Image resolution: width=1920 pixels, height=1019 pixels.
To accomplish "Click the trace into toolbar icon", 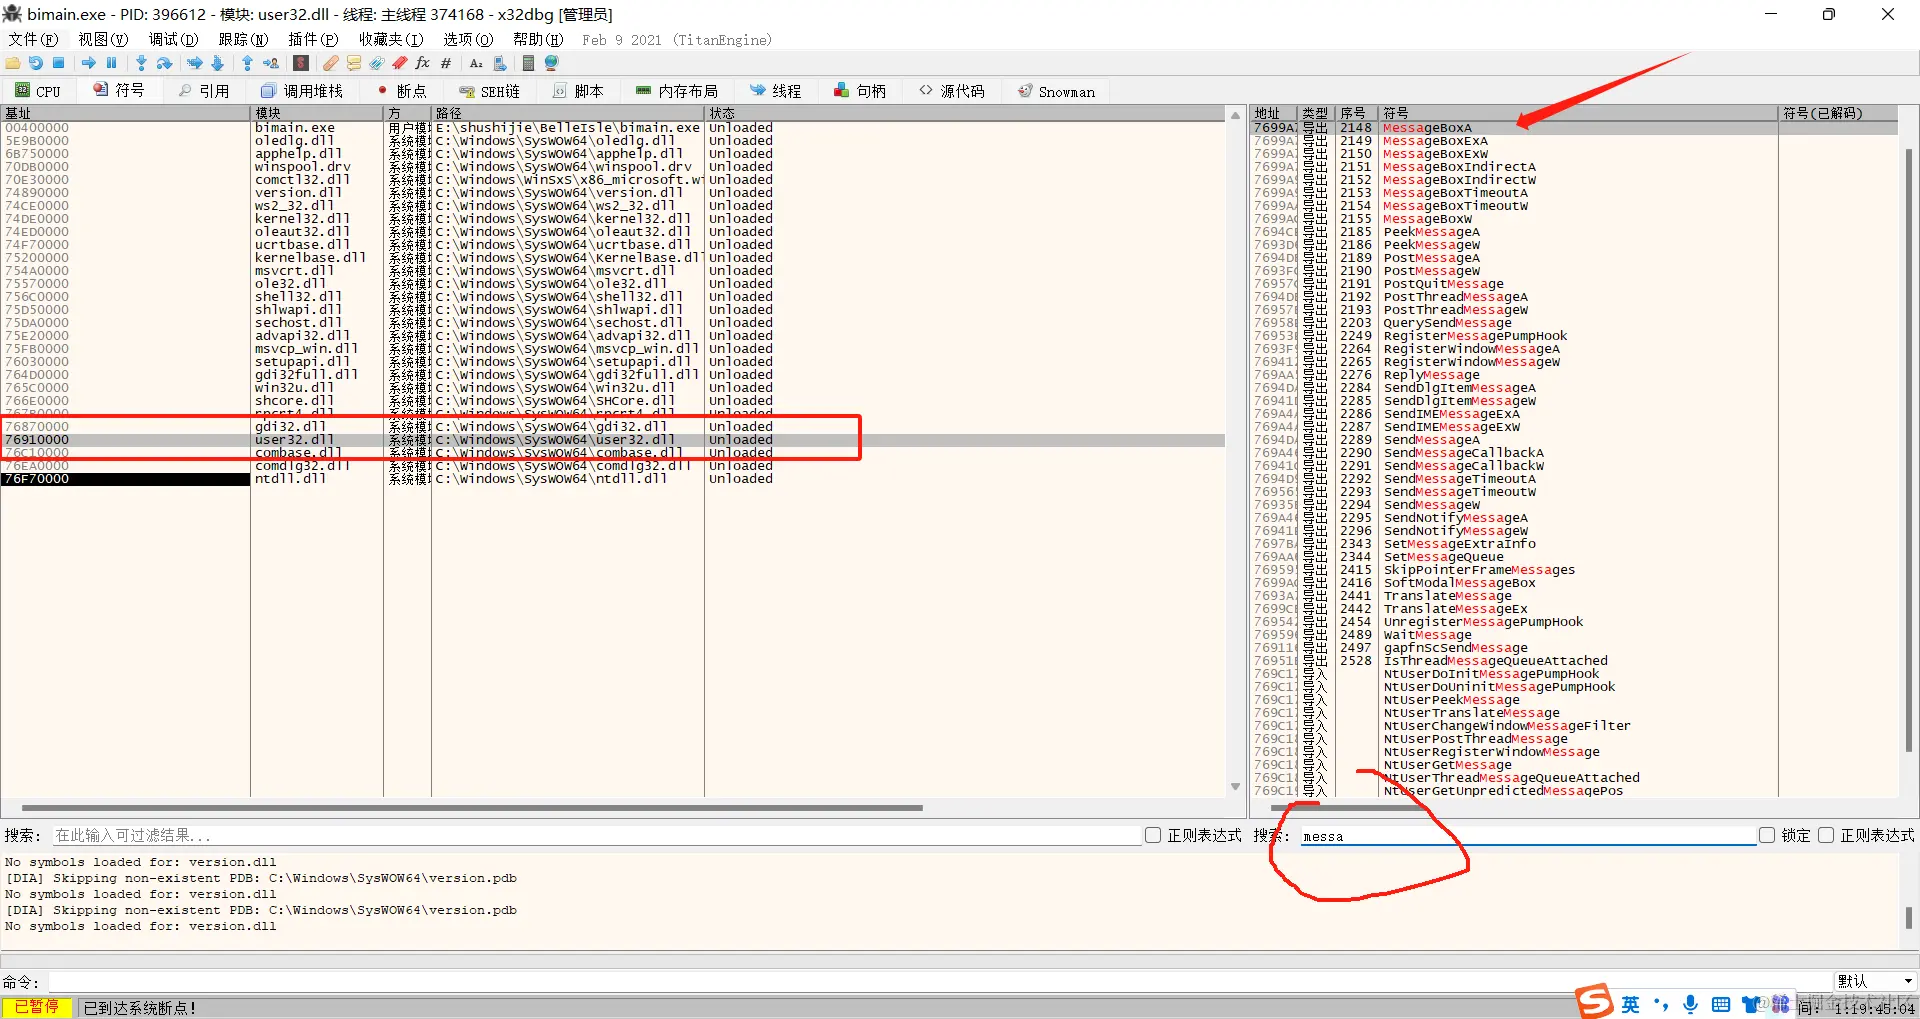I will coord(195,63).
